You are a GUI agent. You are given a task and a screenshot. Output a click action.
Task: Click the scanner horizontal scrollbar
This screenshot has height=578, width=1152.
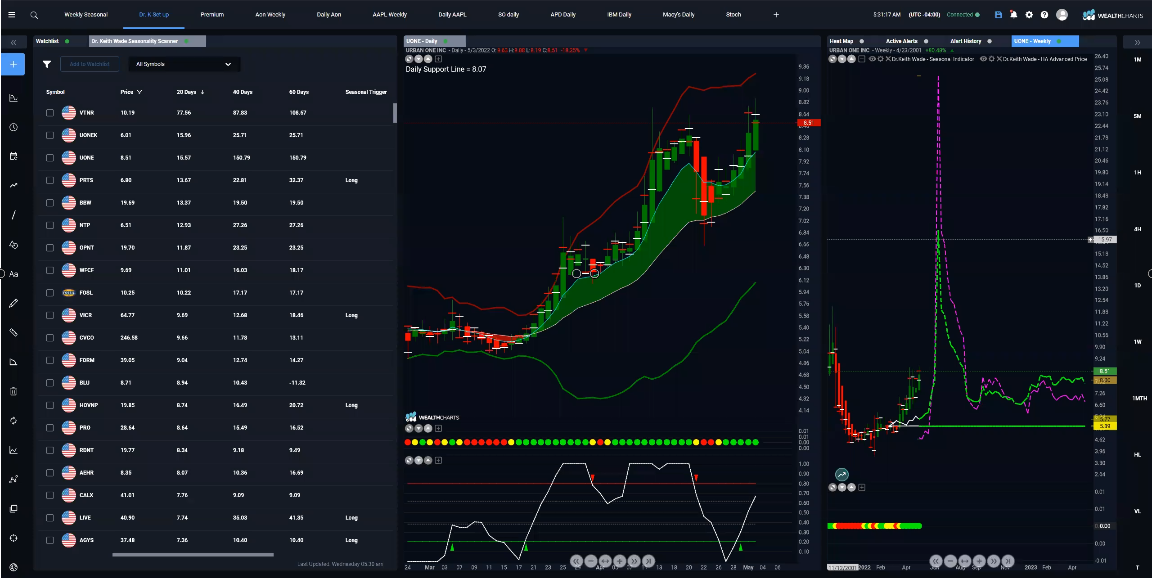(192, 554)
